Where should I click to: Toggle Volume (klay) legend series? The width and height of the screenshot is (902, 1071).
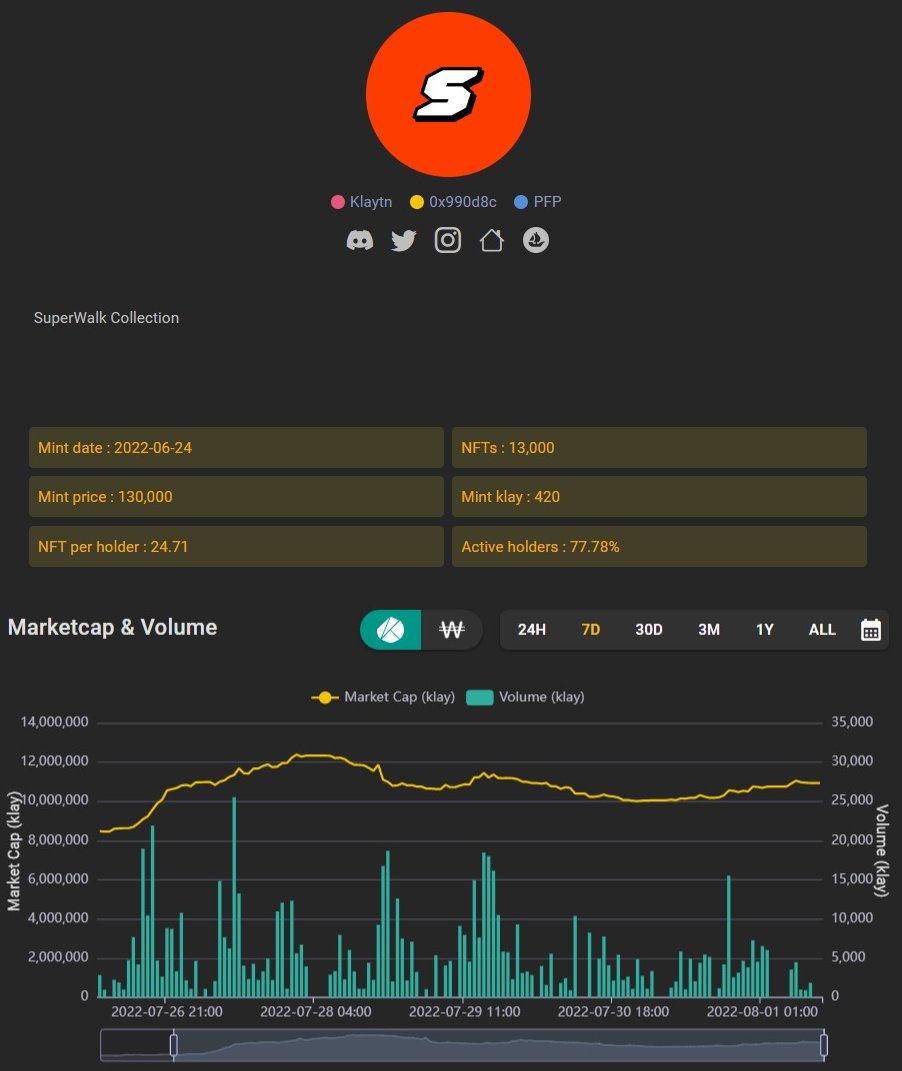pyautogui.click(x=525, y=697)
